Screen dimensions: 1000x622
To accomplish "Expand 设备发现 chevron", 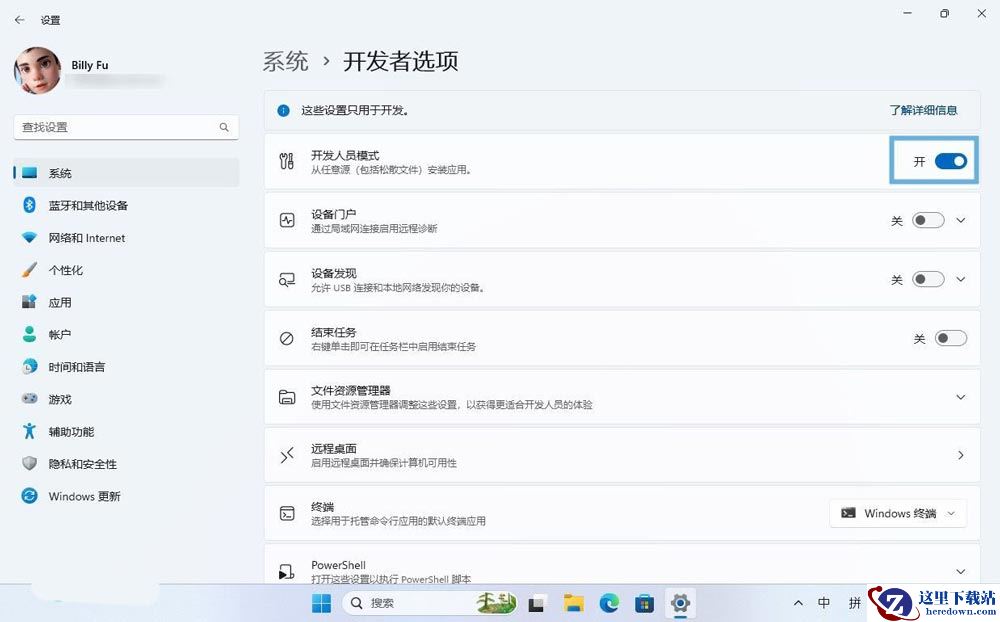I will [x=961, y=279].
